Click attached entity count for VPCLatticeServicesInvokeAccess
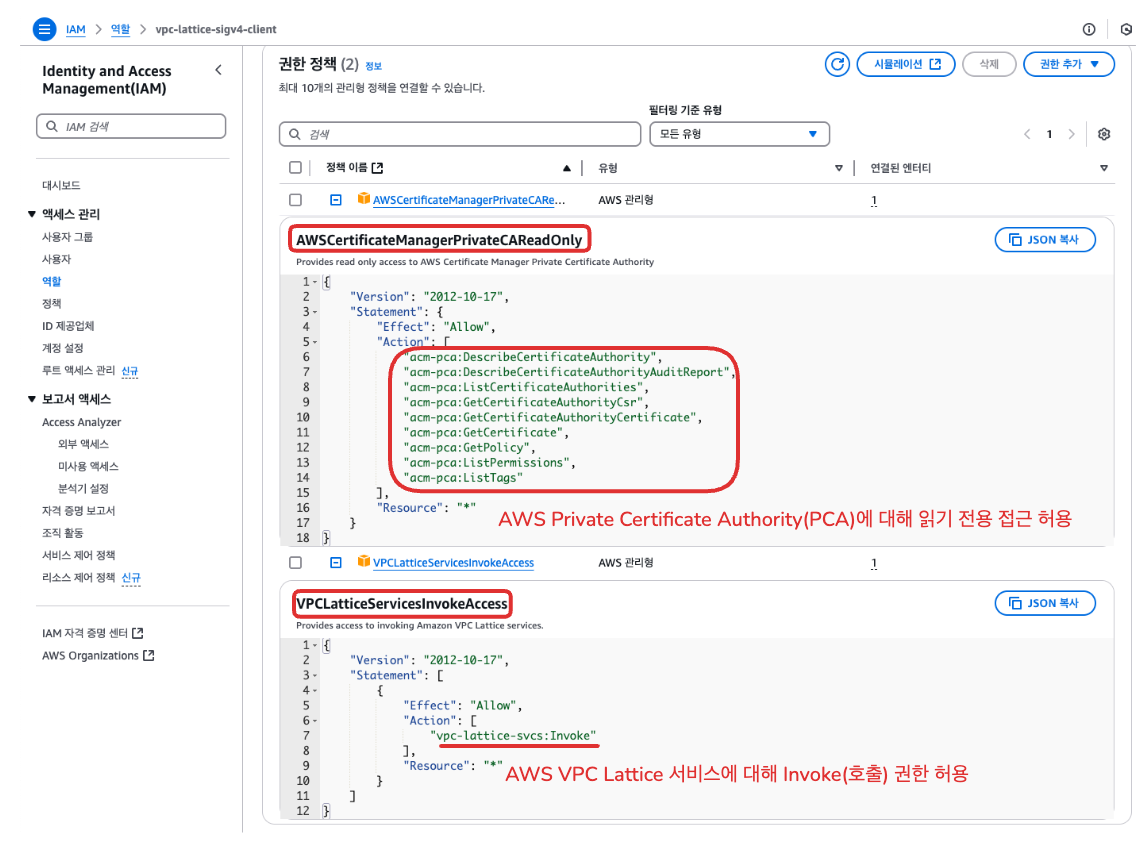This screenshot has height=848, width=1143. coord(873,564)
